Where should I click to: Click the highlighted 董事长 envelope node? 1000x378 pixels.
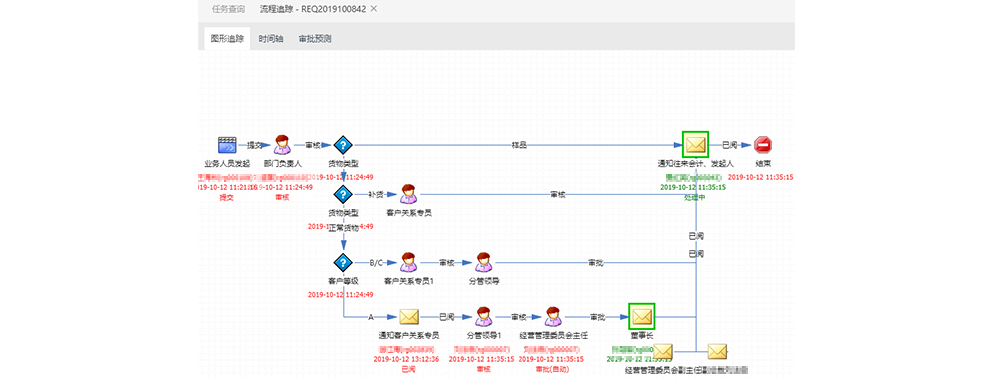642,316
